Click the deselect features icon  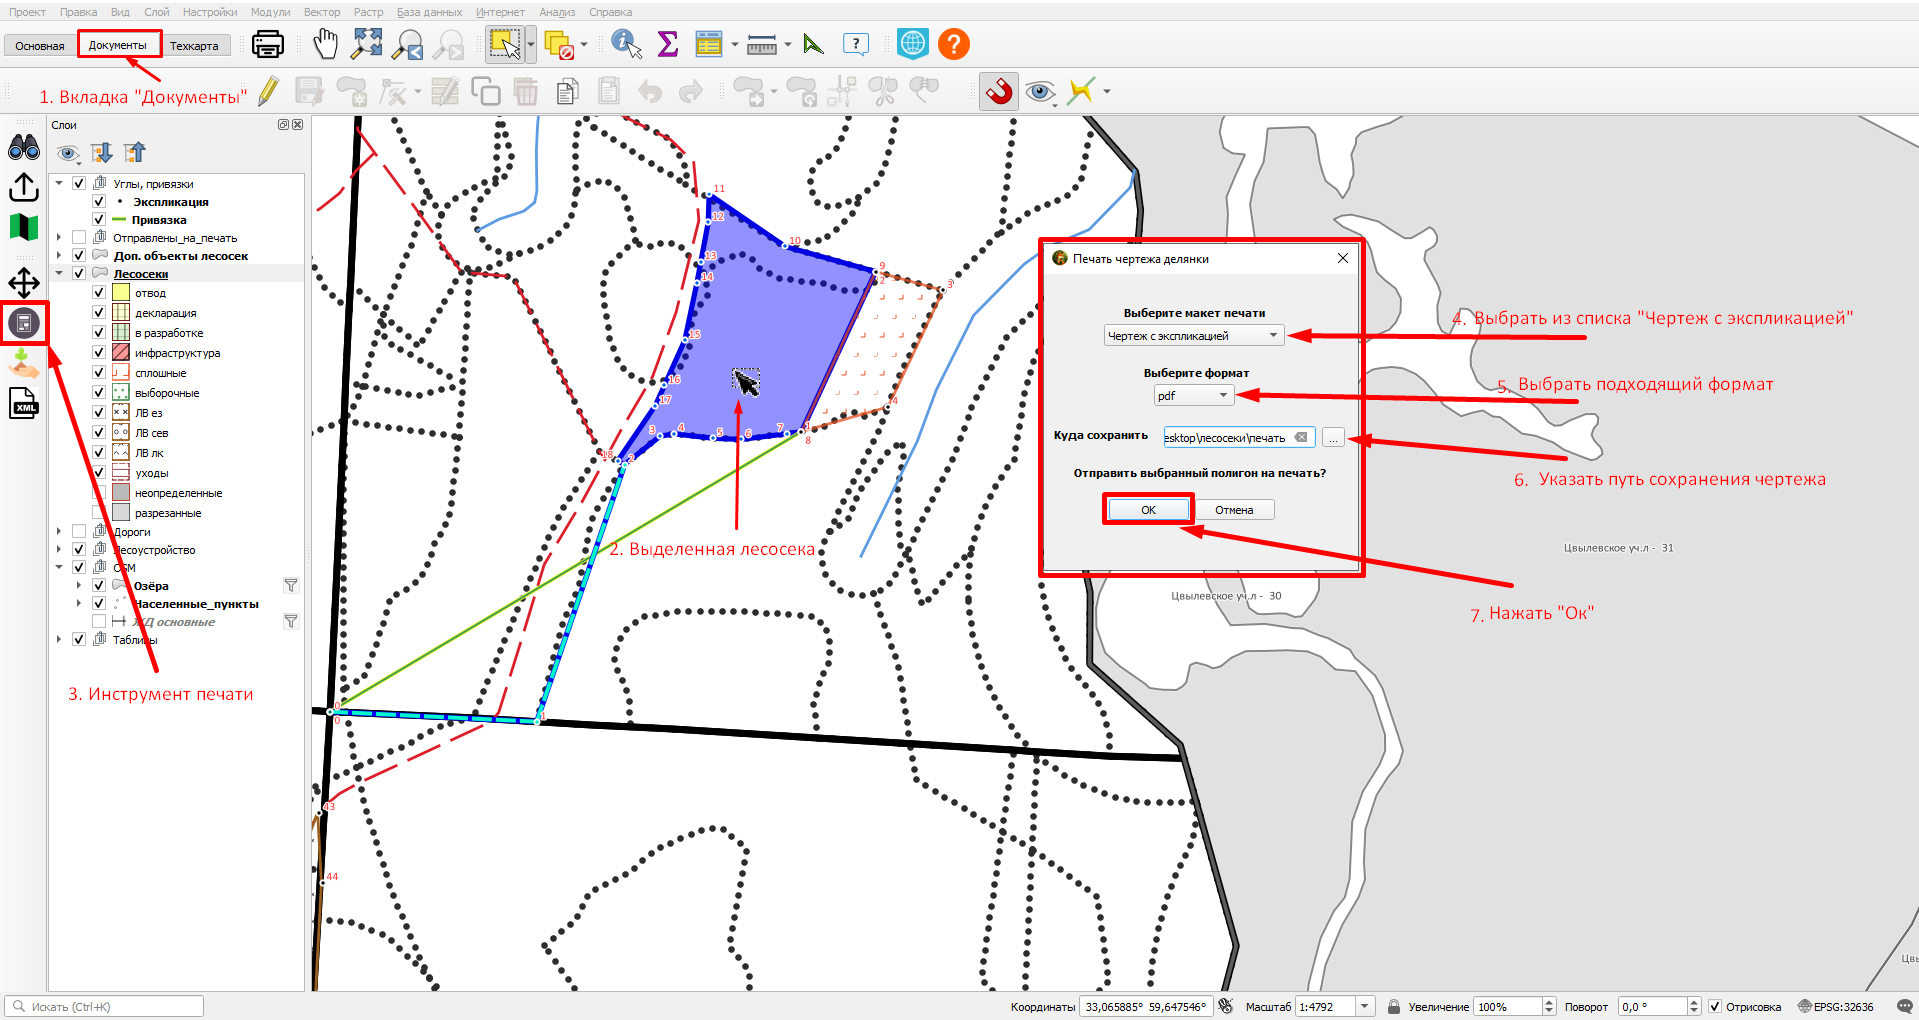point(559,45)
